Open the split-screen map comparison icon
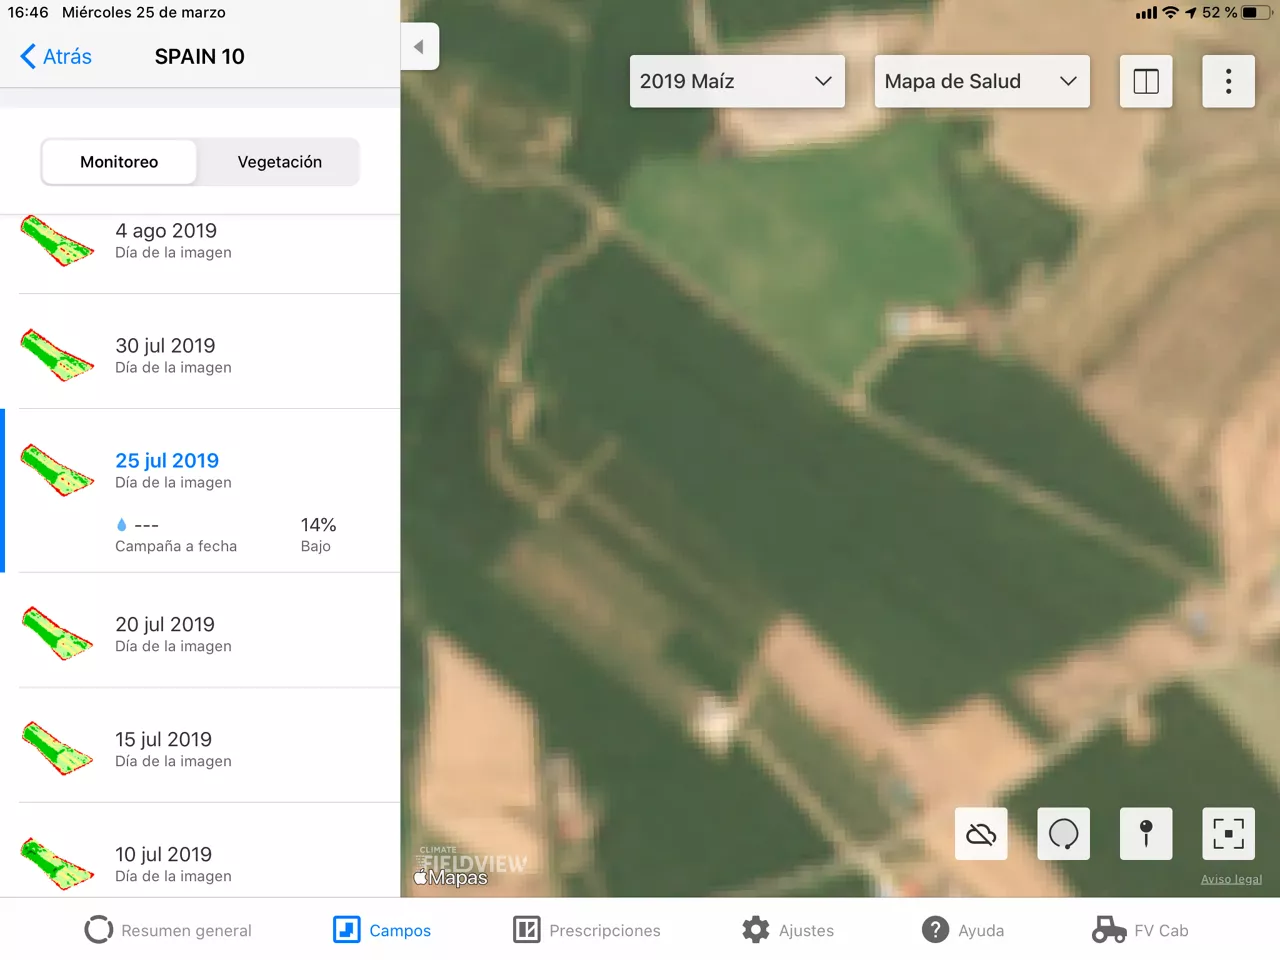Image resolution: width=1280 pixels, height=960 pixels. (x=1145, y=81)
